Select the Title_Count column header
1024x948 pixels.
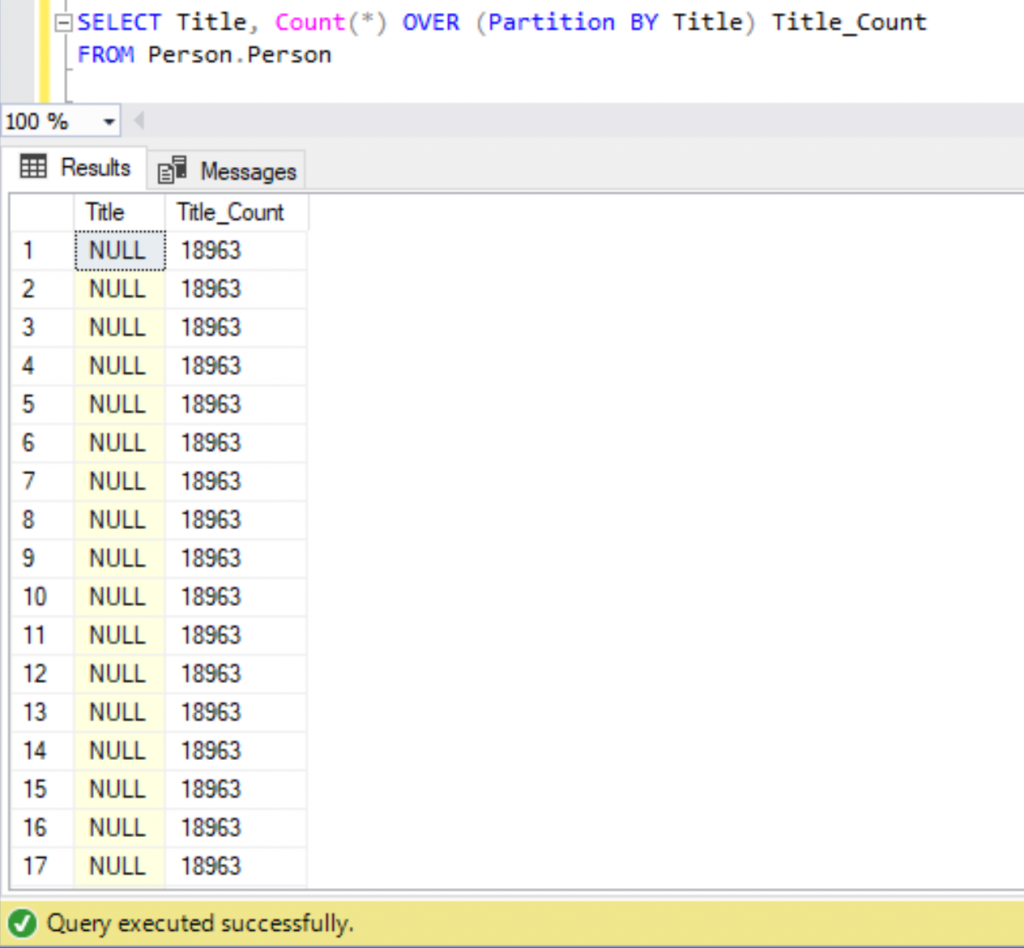point(236,212)
